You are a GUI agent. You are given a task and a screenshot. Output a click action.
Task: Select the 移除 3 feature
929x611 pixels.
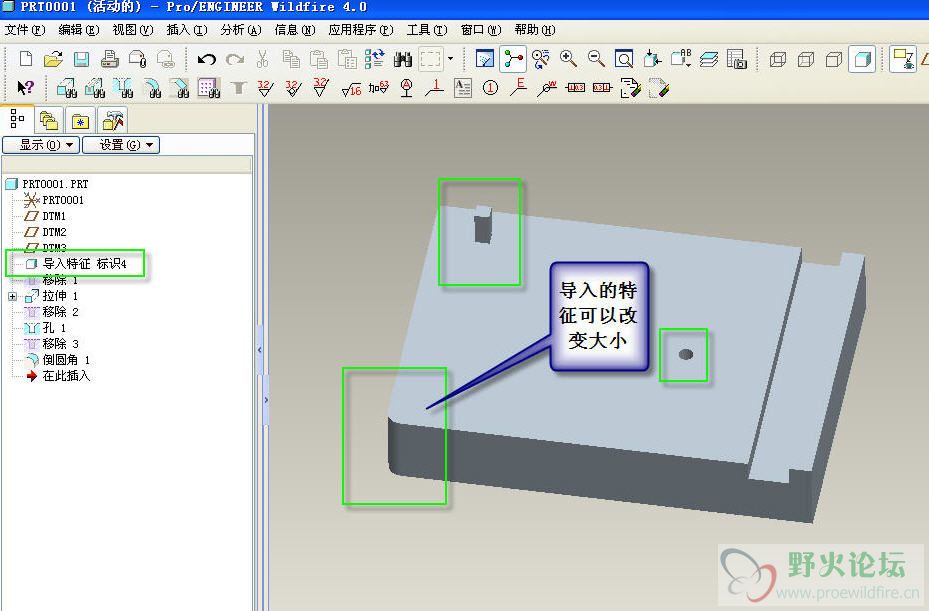point(60,344)
